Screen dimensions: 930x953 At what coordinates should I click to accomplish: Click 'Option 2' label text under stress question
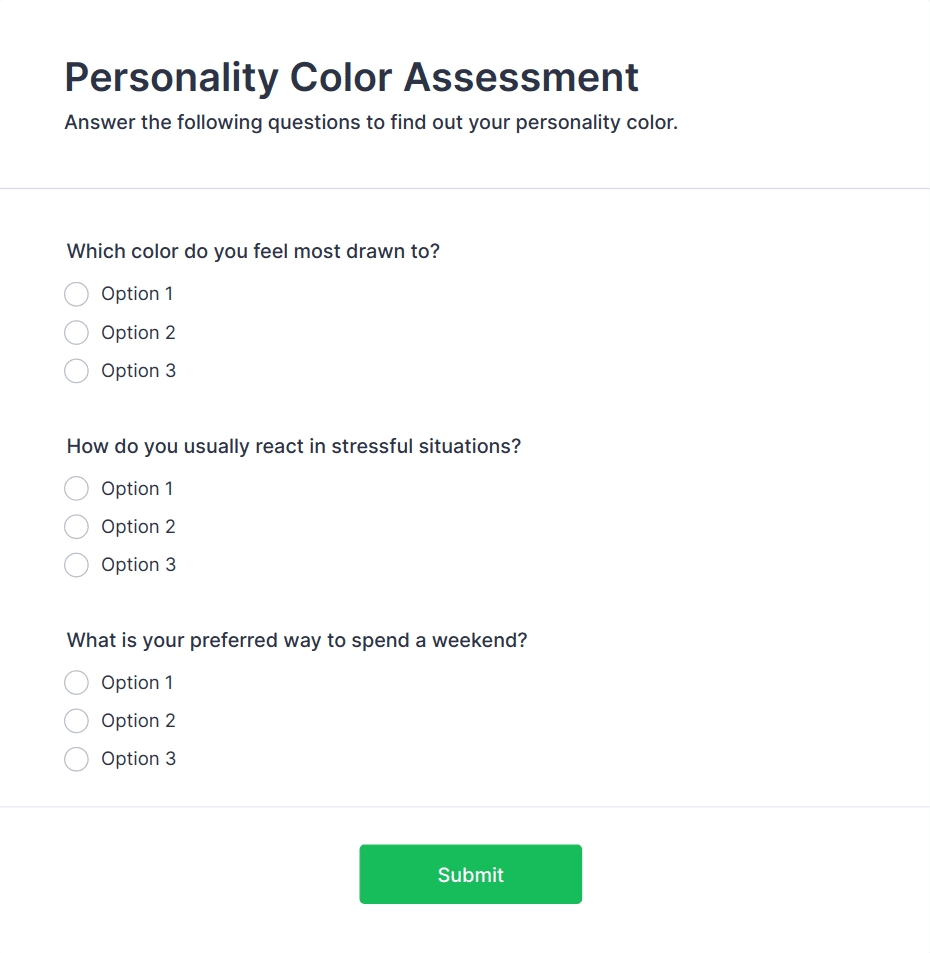(x=138, y=526)
